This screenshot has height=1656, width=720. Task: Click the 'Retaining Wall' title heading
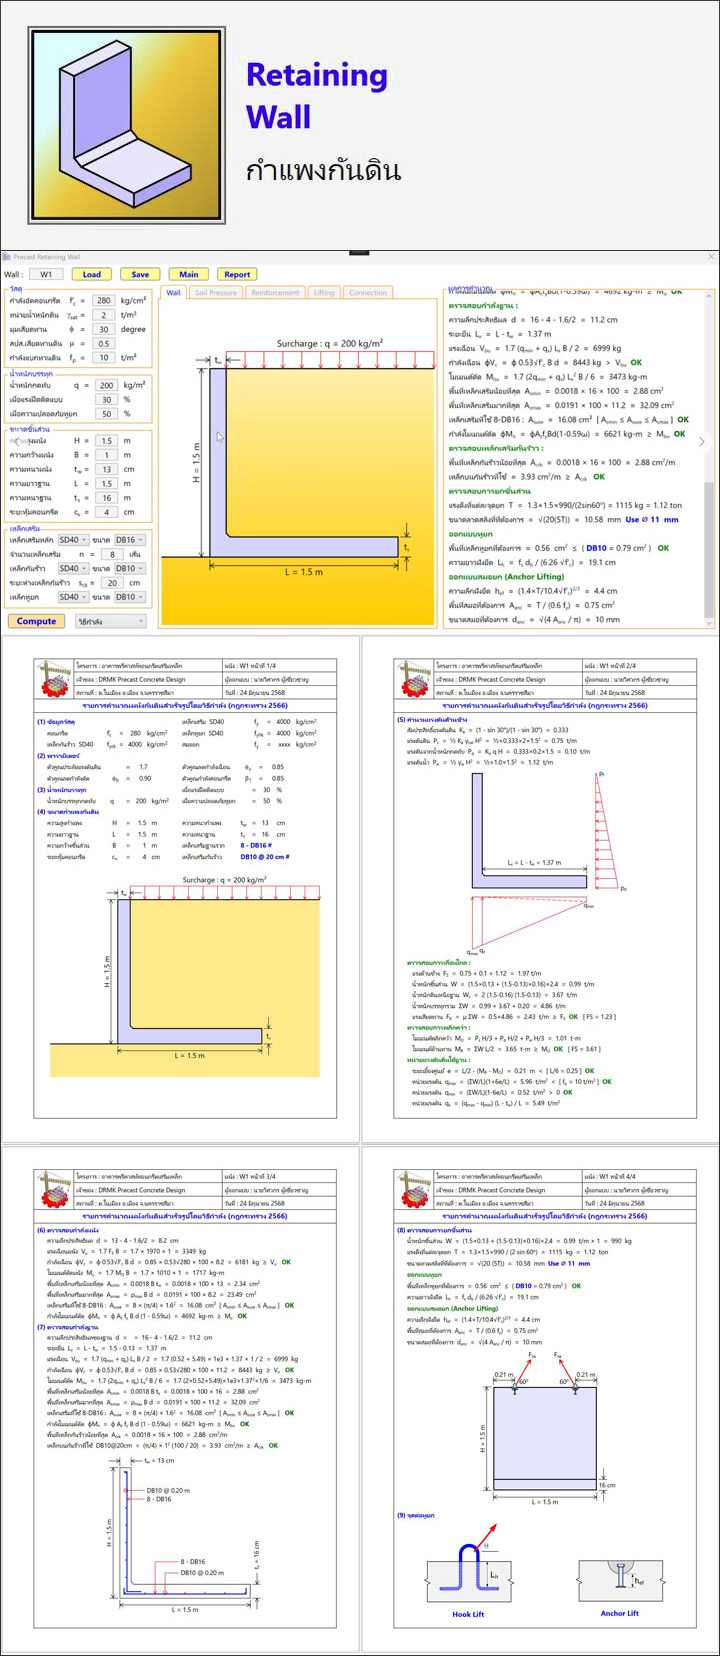(317, 96)
